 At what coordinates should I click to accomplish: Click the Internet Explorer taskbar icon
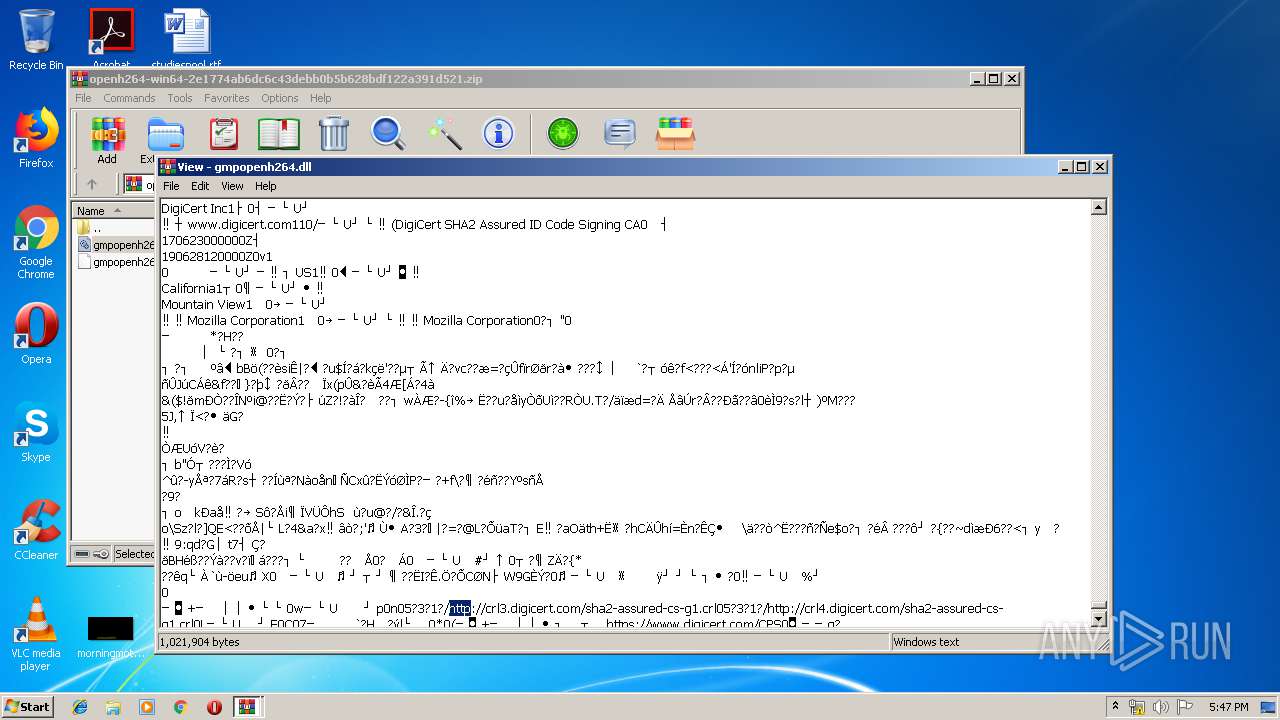pyautogui.click(x=80, y=707)
